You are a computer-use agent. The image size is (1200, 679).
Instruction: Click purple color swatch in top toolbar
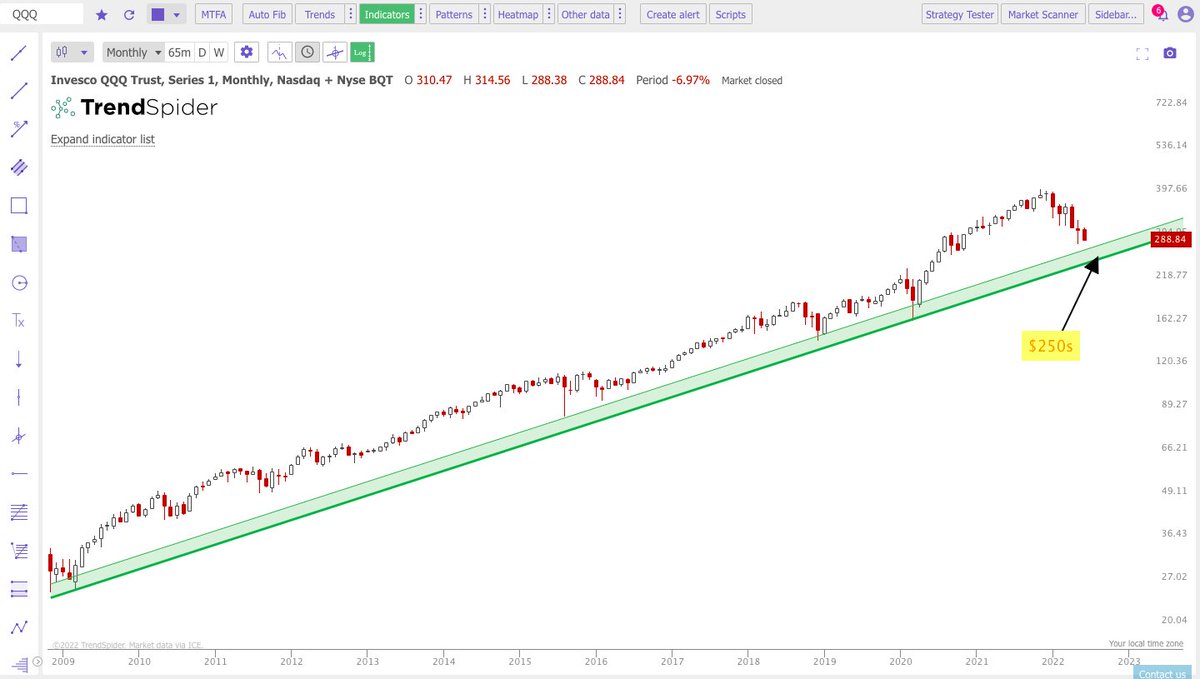click(x=157, y=15)
